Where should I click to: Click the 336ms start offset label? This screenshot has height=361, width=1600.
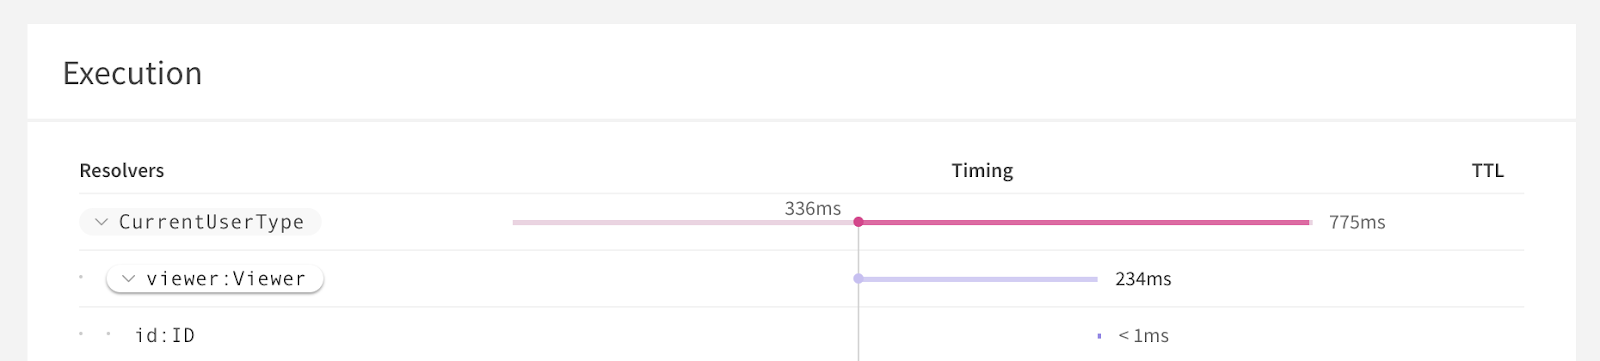tap(813, 208)
